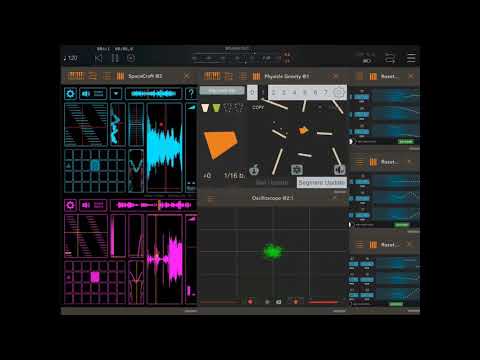The height and width of the screenshot is (360, 480).
Task: Click magenta volume ramp icon
Action: (x=191, y=219)
